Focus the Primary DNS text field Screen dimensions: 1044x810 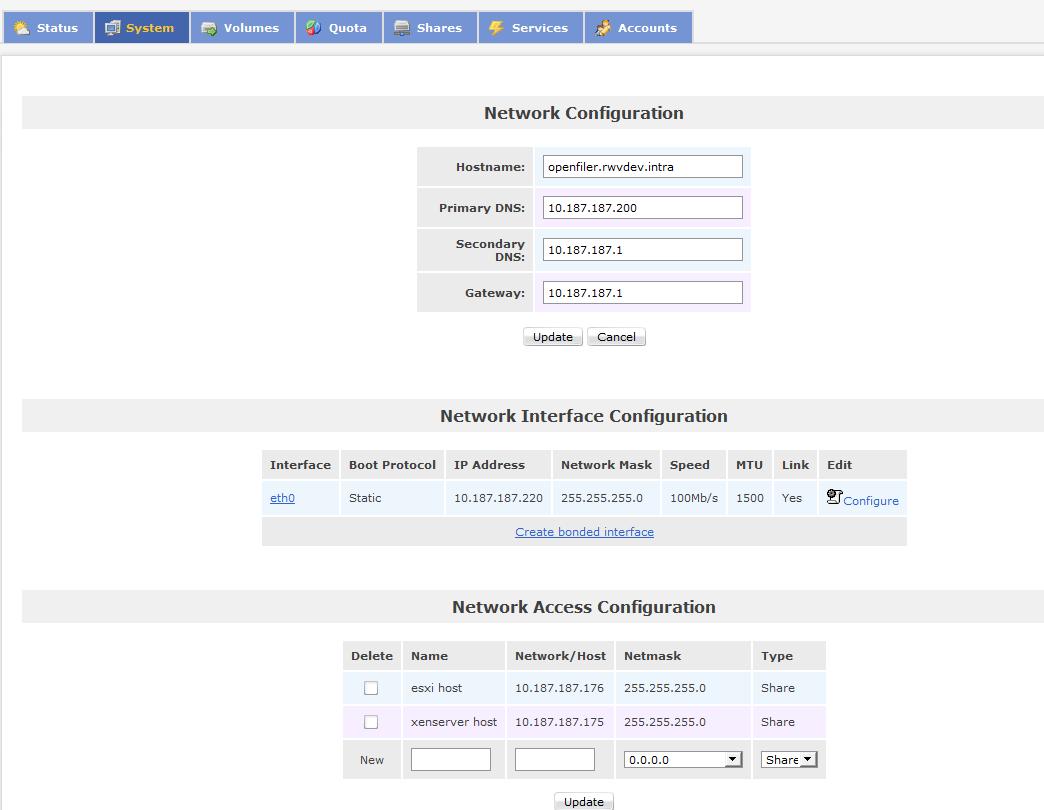coord(642,208)
